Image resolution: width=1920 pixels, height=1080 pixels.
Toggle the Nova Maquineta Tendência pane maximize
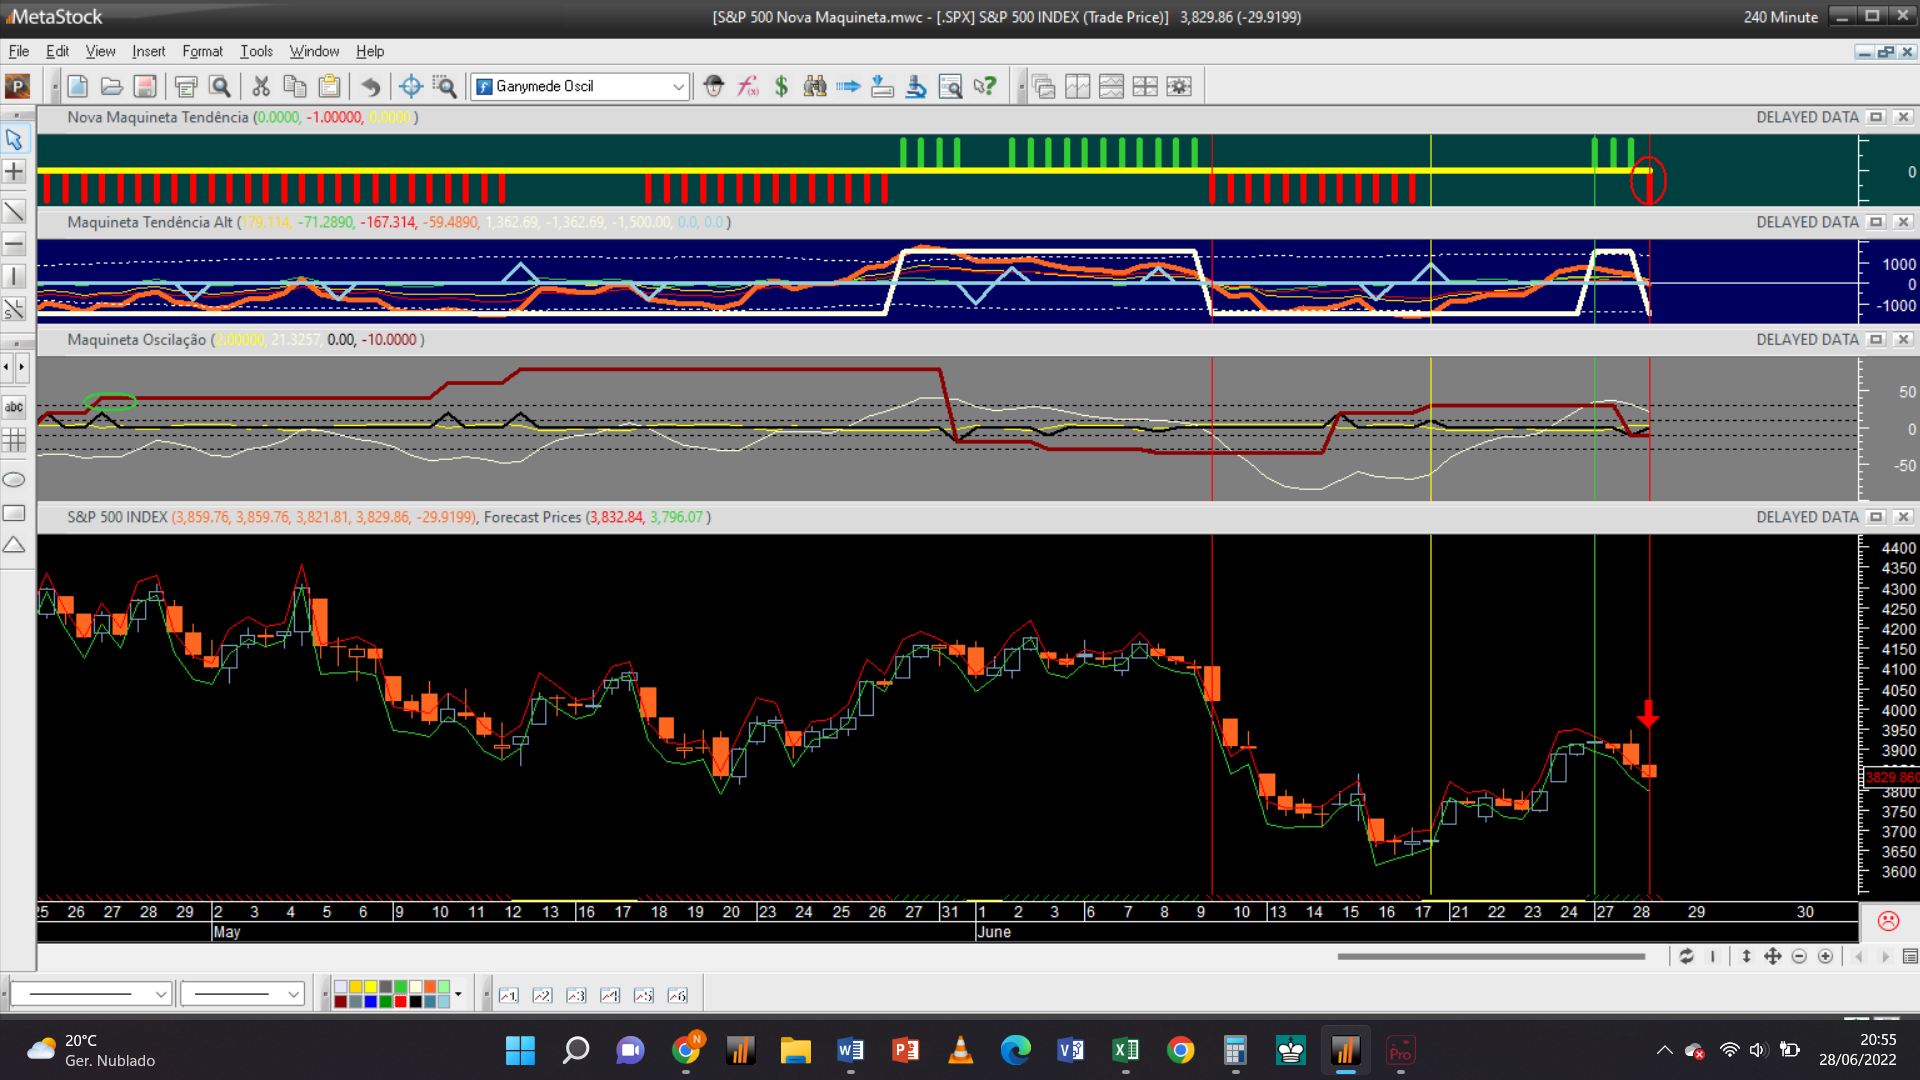pyautogui.click(x=1876, y=117)
